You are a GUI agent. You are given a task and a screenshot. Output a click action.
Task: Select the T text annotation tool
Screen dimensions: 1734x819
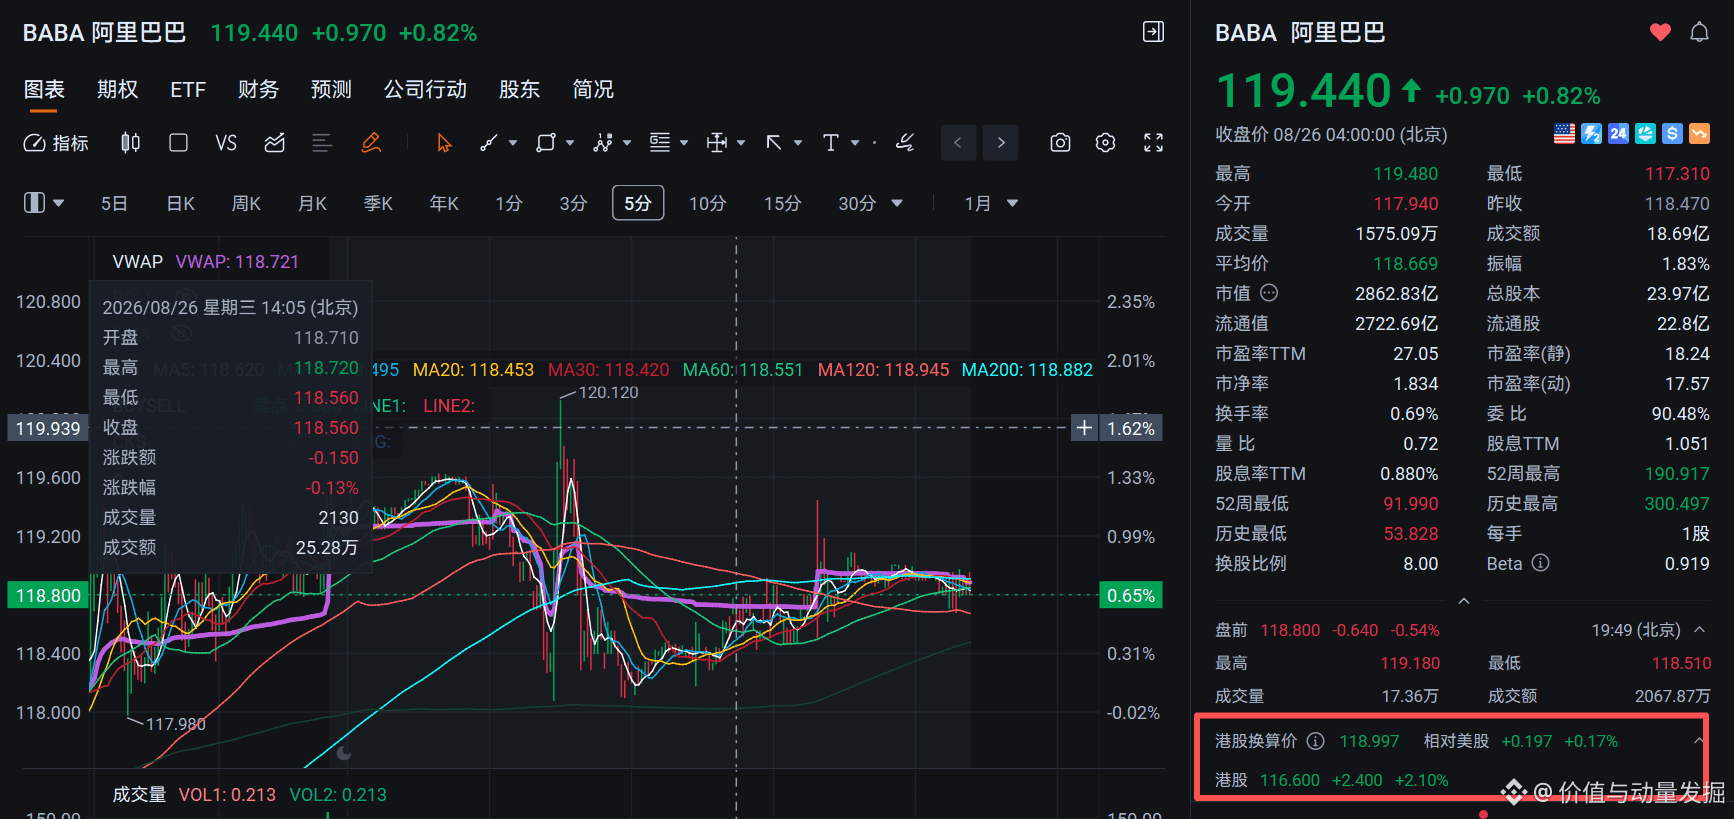pyautogui.click(x=830, y=143)
